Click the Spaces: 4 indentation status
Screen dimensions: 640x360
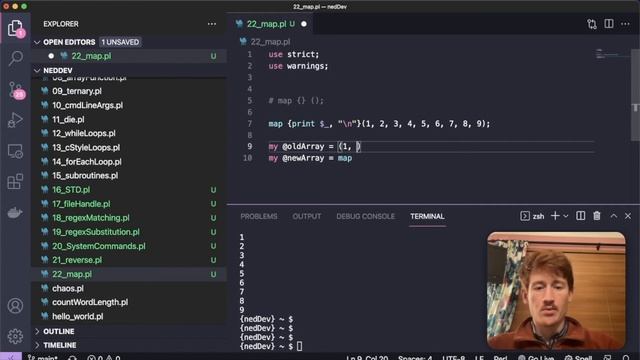pos(415,358)
